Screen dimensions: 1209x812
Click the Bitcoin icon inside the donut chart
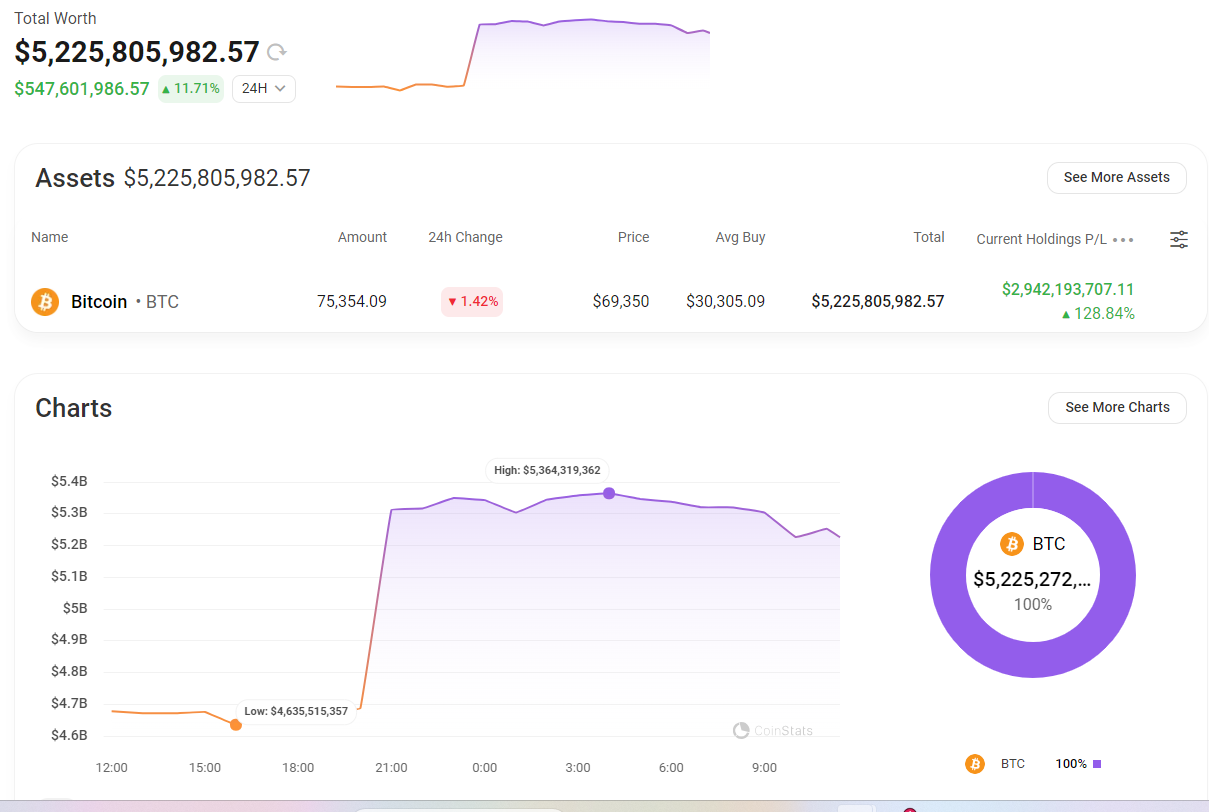point(1011,544)
